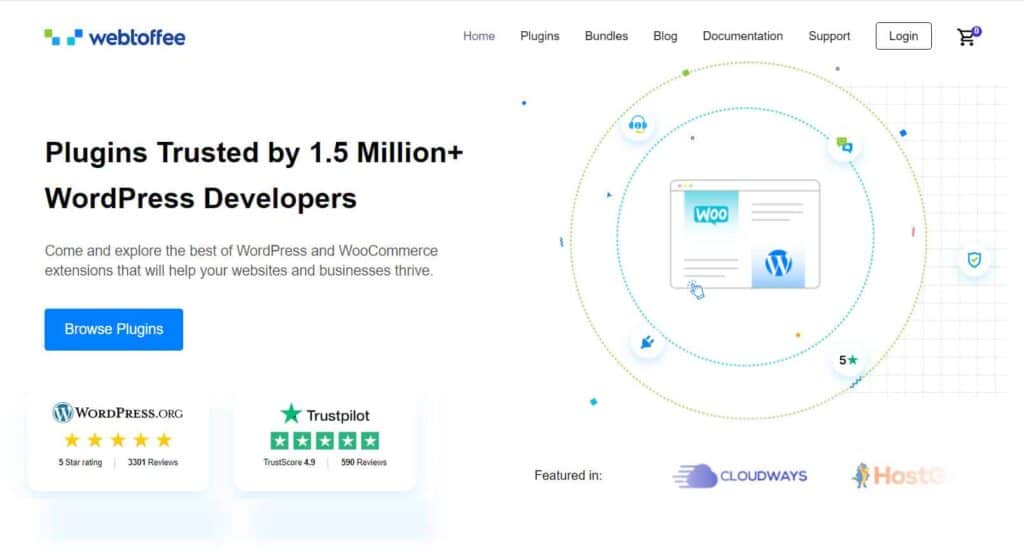The image size is (1024, 553).
Task: Click the gold WordPress.org rating stars
Action: coord(118,440)
